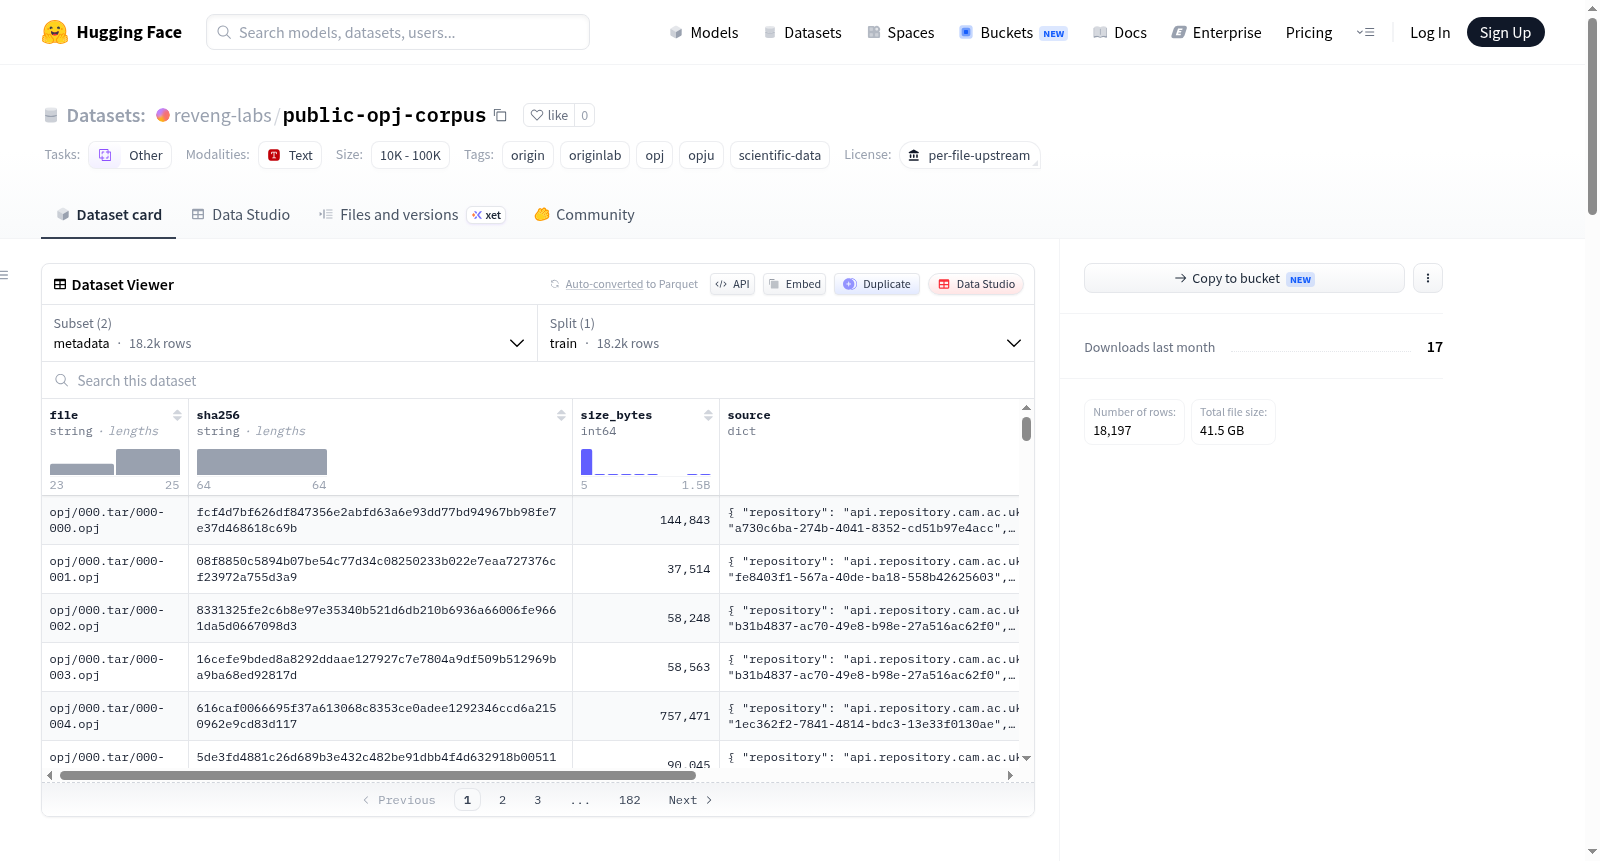Open the Spaces section
Image resolution: width=1600 pixels, height=861 pixels.
point(901,32)
